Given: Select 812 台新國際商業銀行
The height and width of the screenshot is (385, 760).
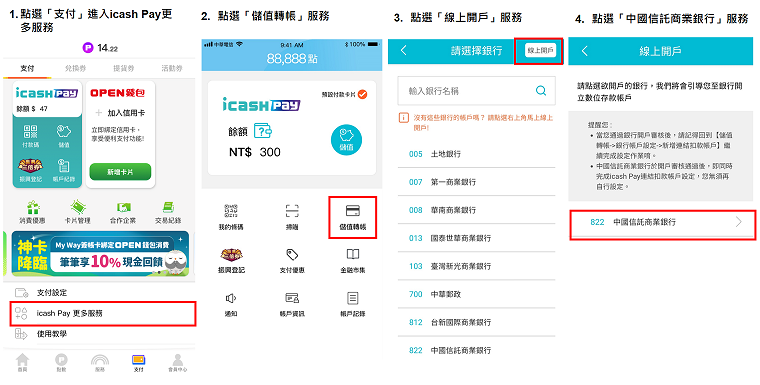Looking at the screenshot, I should coord(476,322).
